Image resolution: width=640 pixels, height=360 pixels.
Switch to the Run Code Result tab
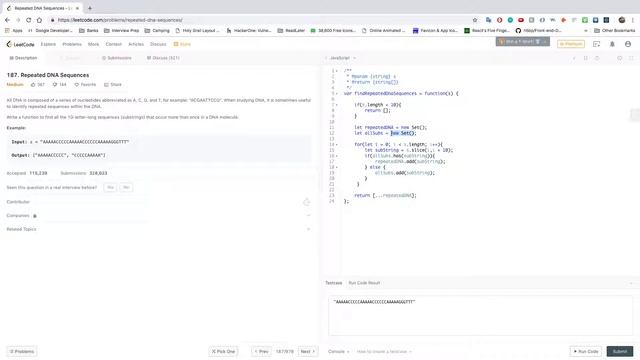click(x=364, y=283)
